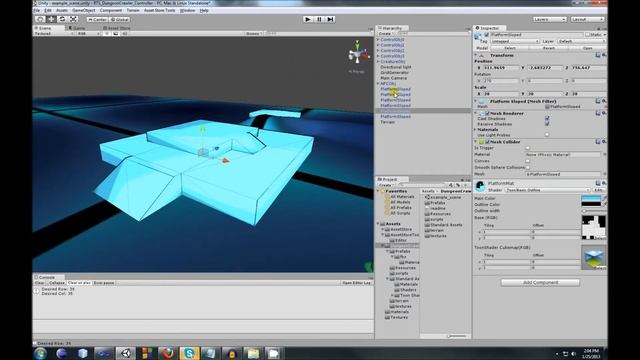This screenshot has width=640, height=360.
Task: Open the Main Color swatch
Action: (x=591, y=198)
